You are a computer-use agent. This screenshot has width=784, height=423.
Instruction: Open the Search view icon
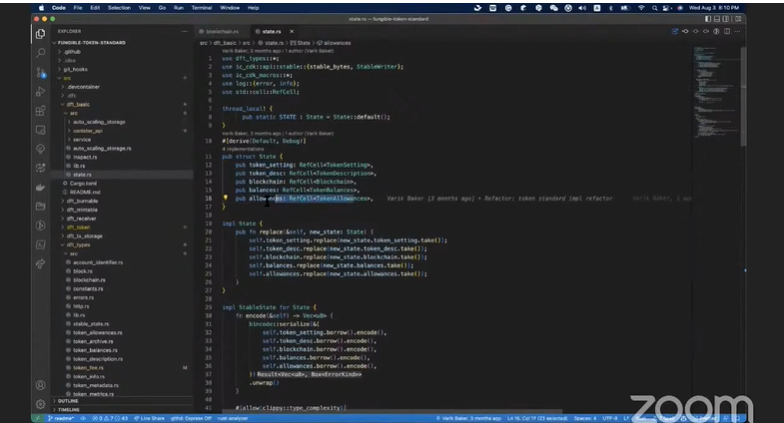tap(40, 53)
